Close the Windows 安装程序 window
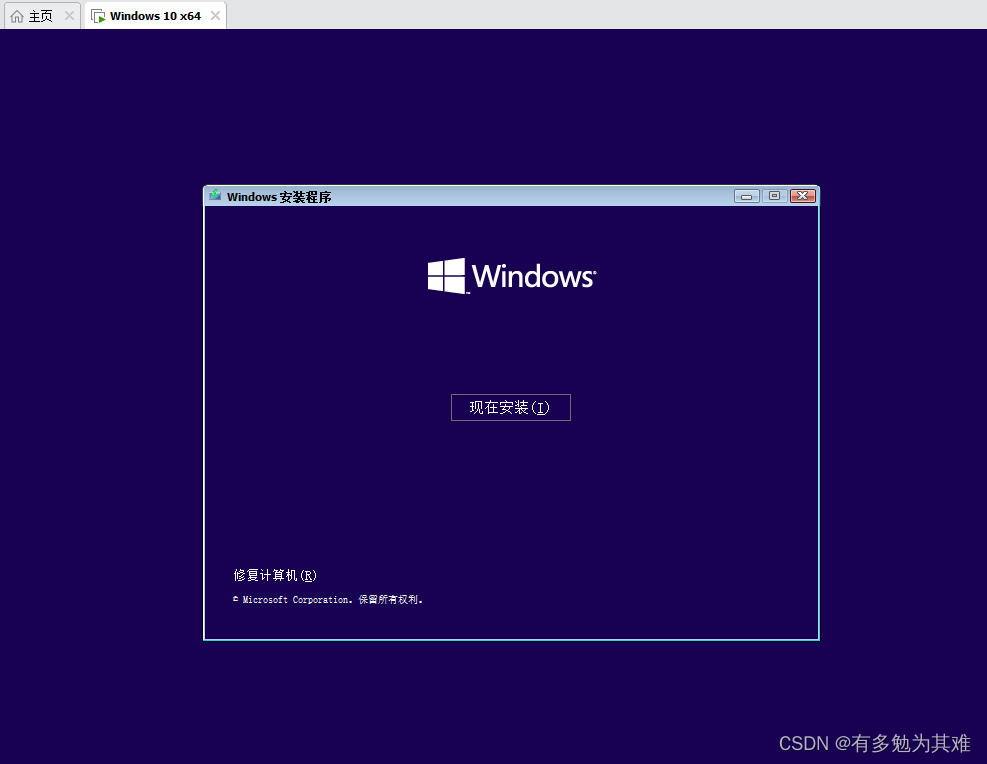987x764 pixels. tap(803, 196)
